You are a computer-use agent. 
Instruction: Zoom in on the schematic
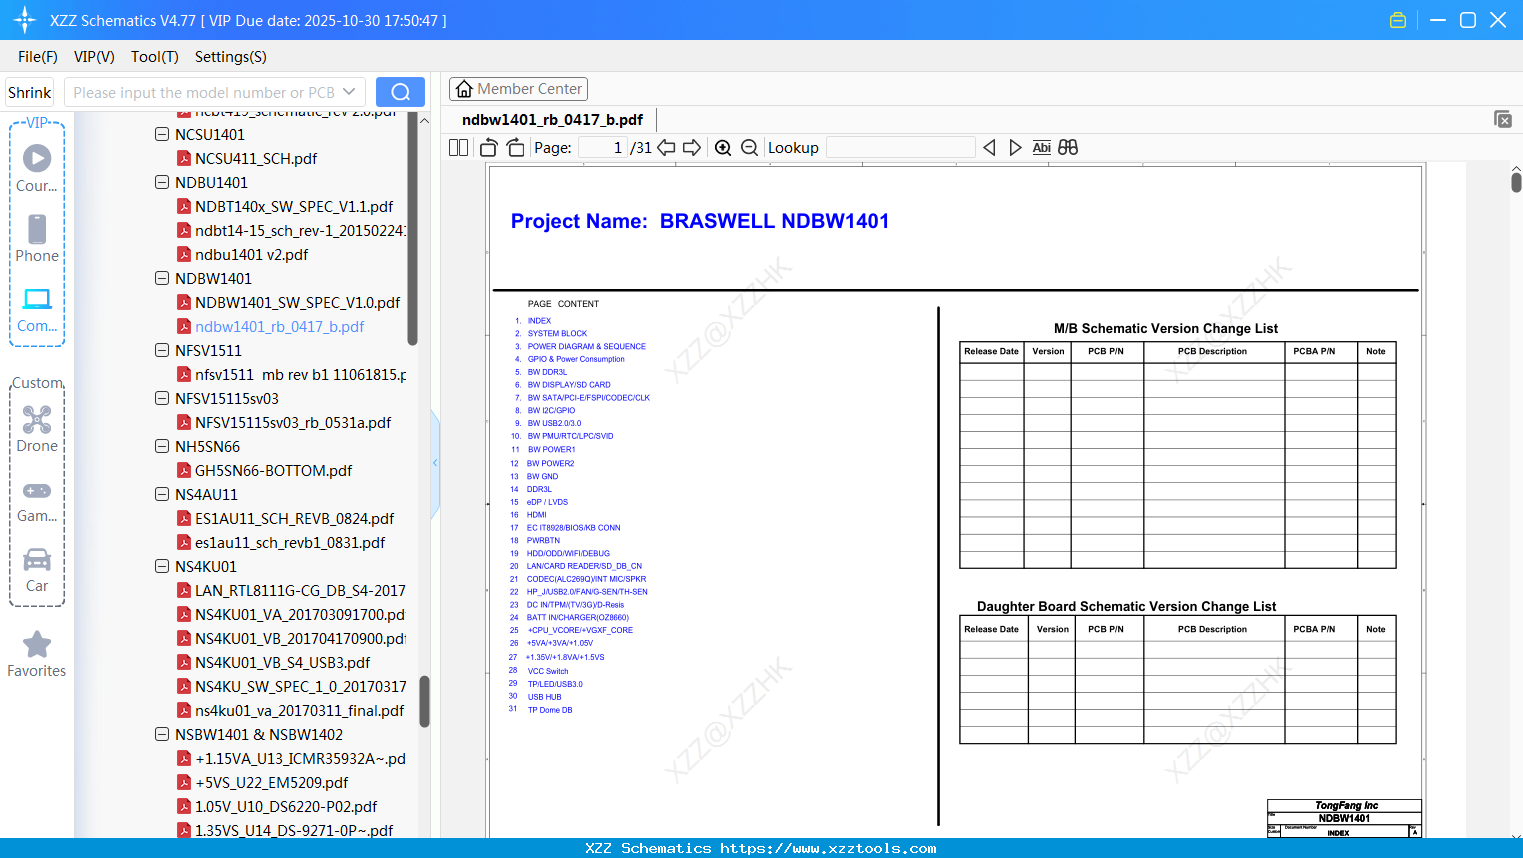pos(723,148)
